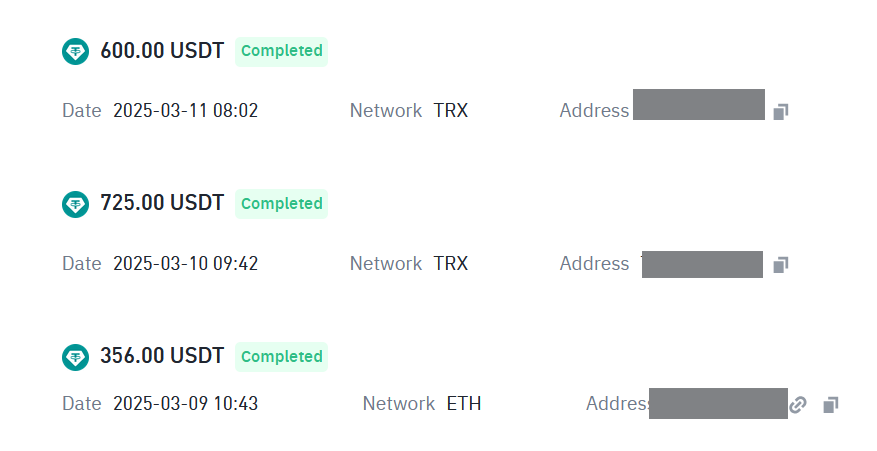Screen dimensions: 877x451
Task: Select Completed badge on 356.00 USDT entry
Action: (281, 357)
